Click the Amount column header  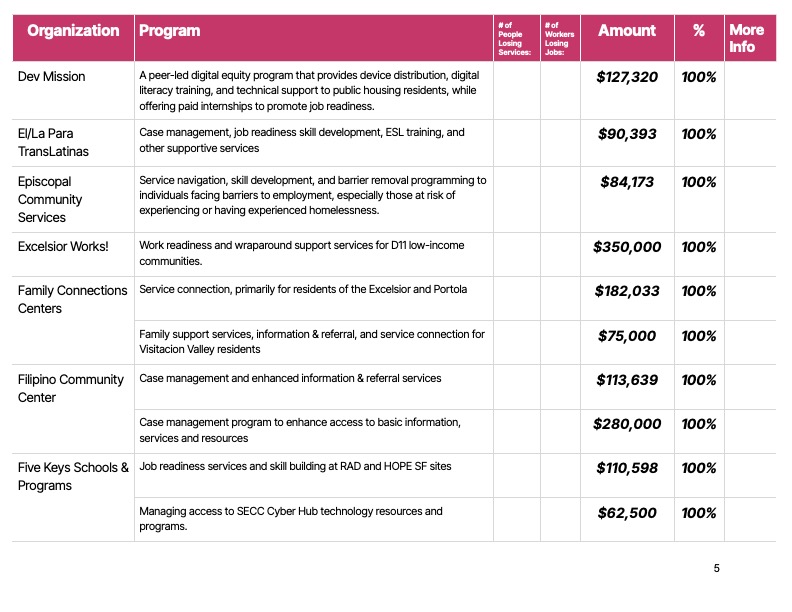(x=627, y=31)
